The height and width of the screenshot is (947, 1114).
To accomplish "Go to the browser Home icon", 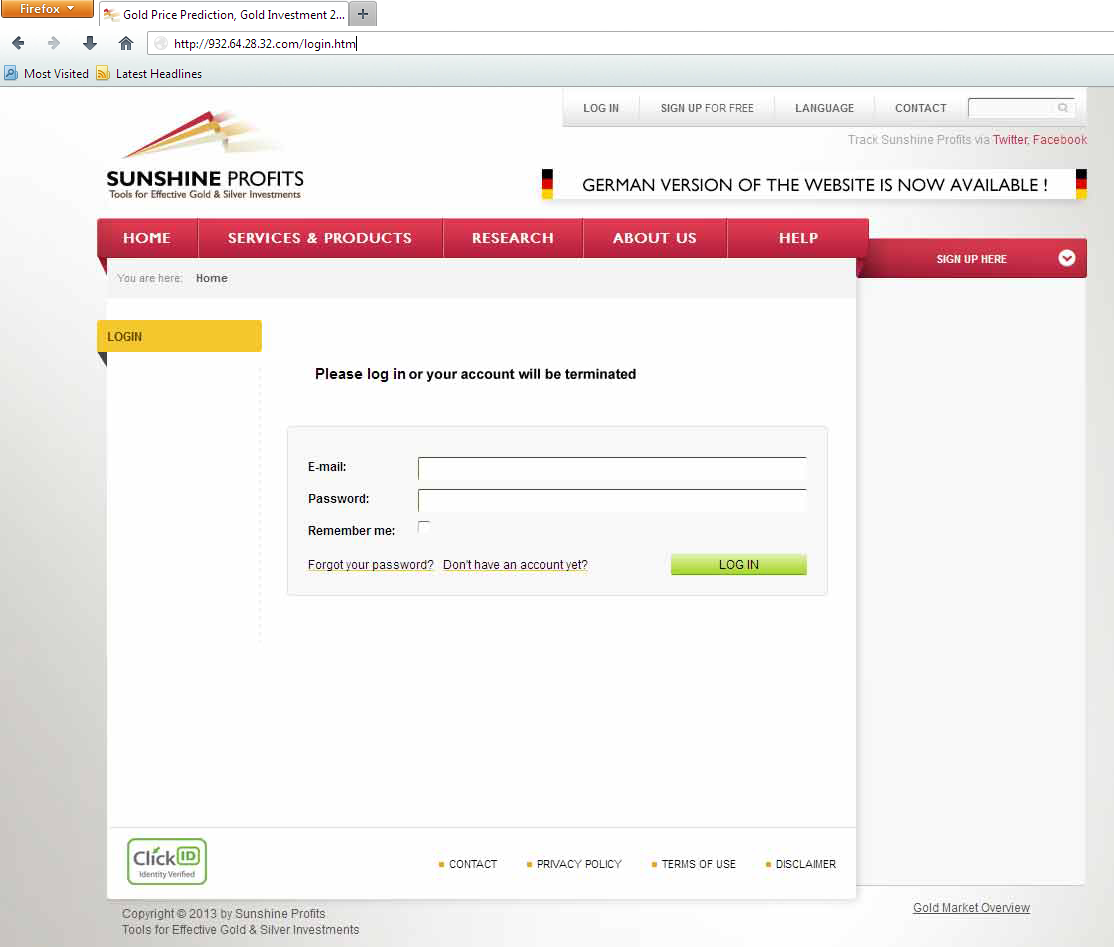I will (126, 43).
